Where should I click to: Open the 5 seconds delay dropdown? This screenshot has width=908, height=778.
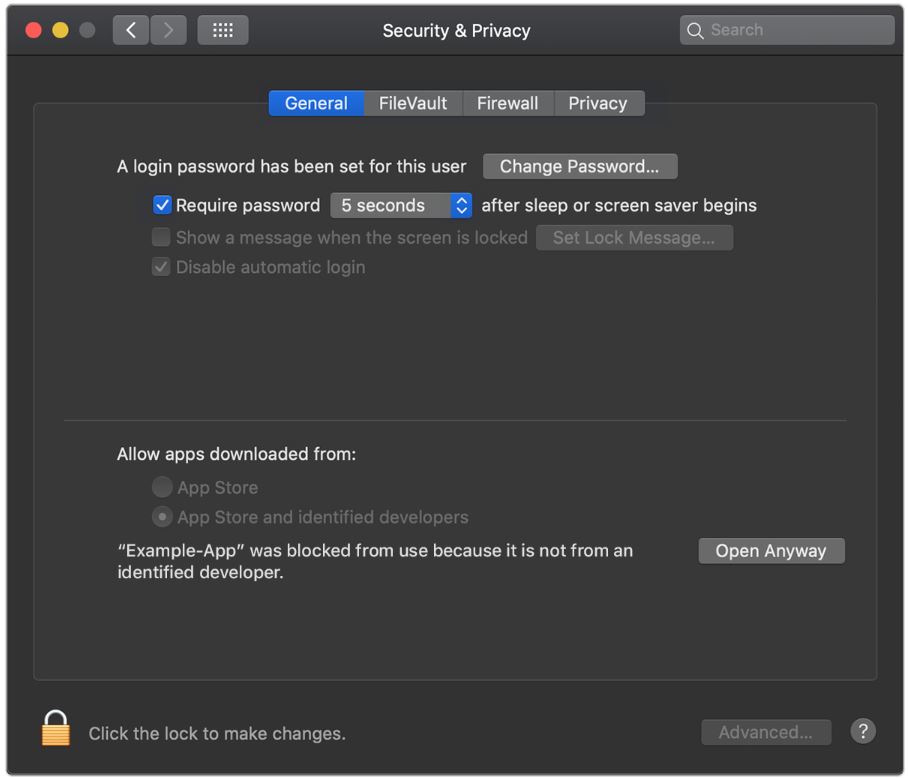[401, 205]
